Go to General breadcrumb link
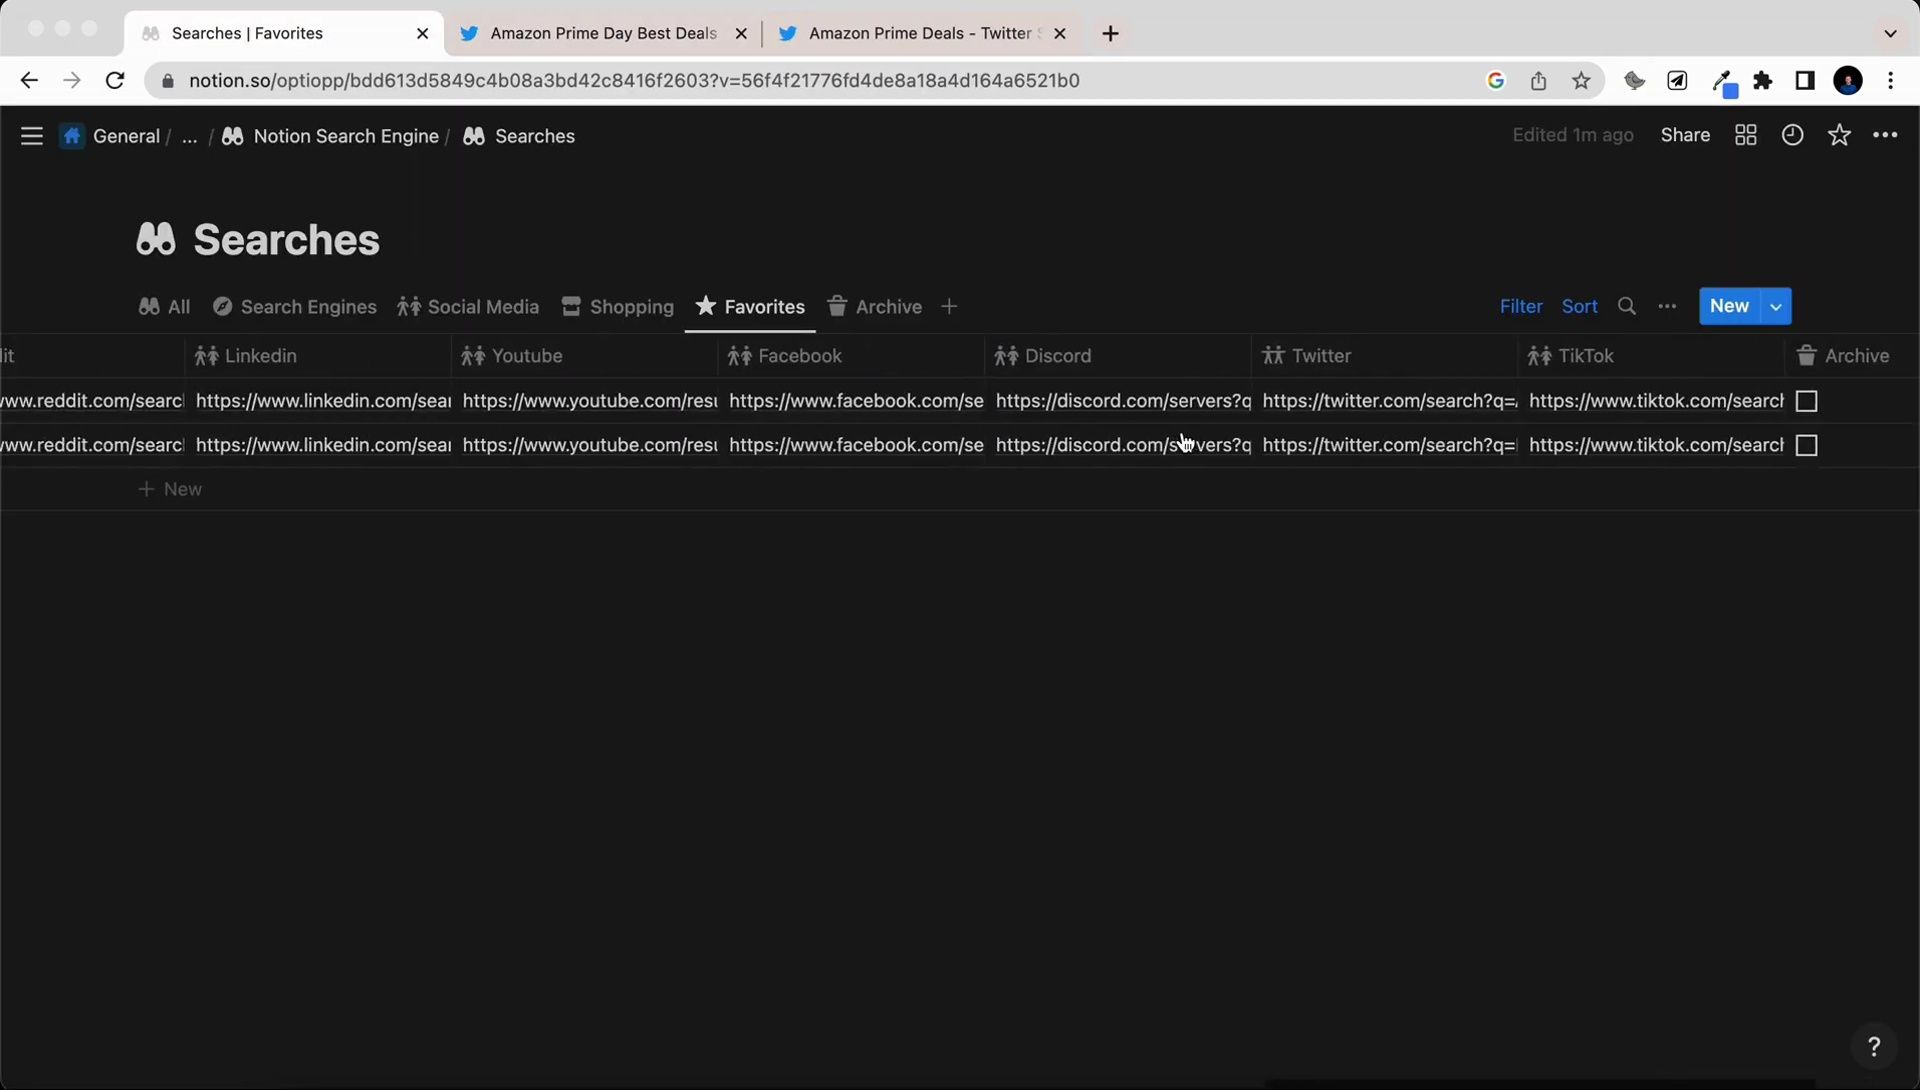Viewport: 1920px width, 1090px height. click(x=126, y=136)
